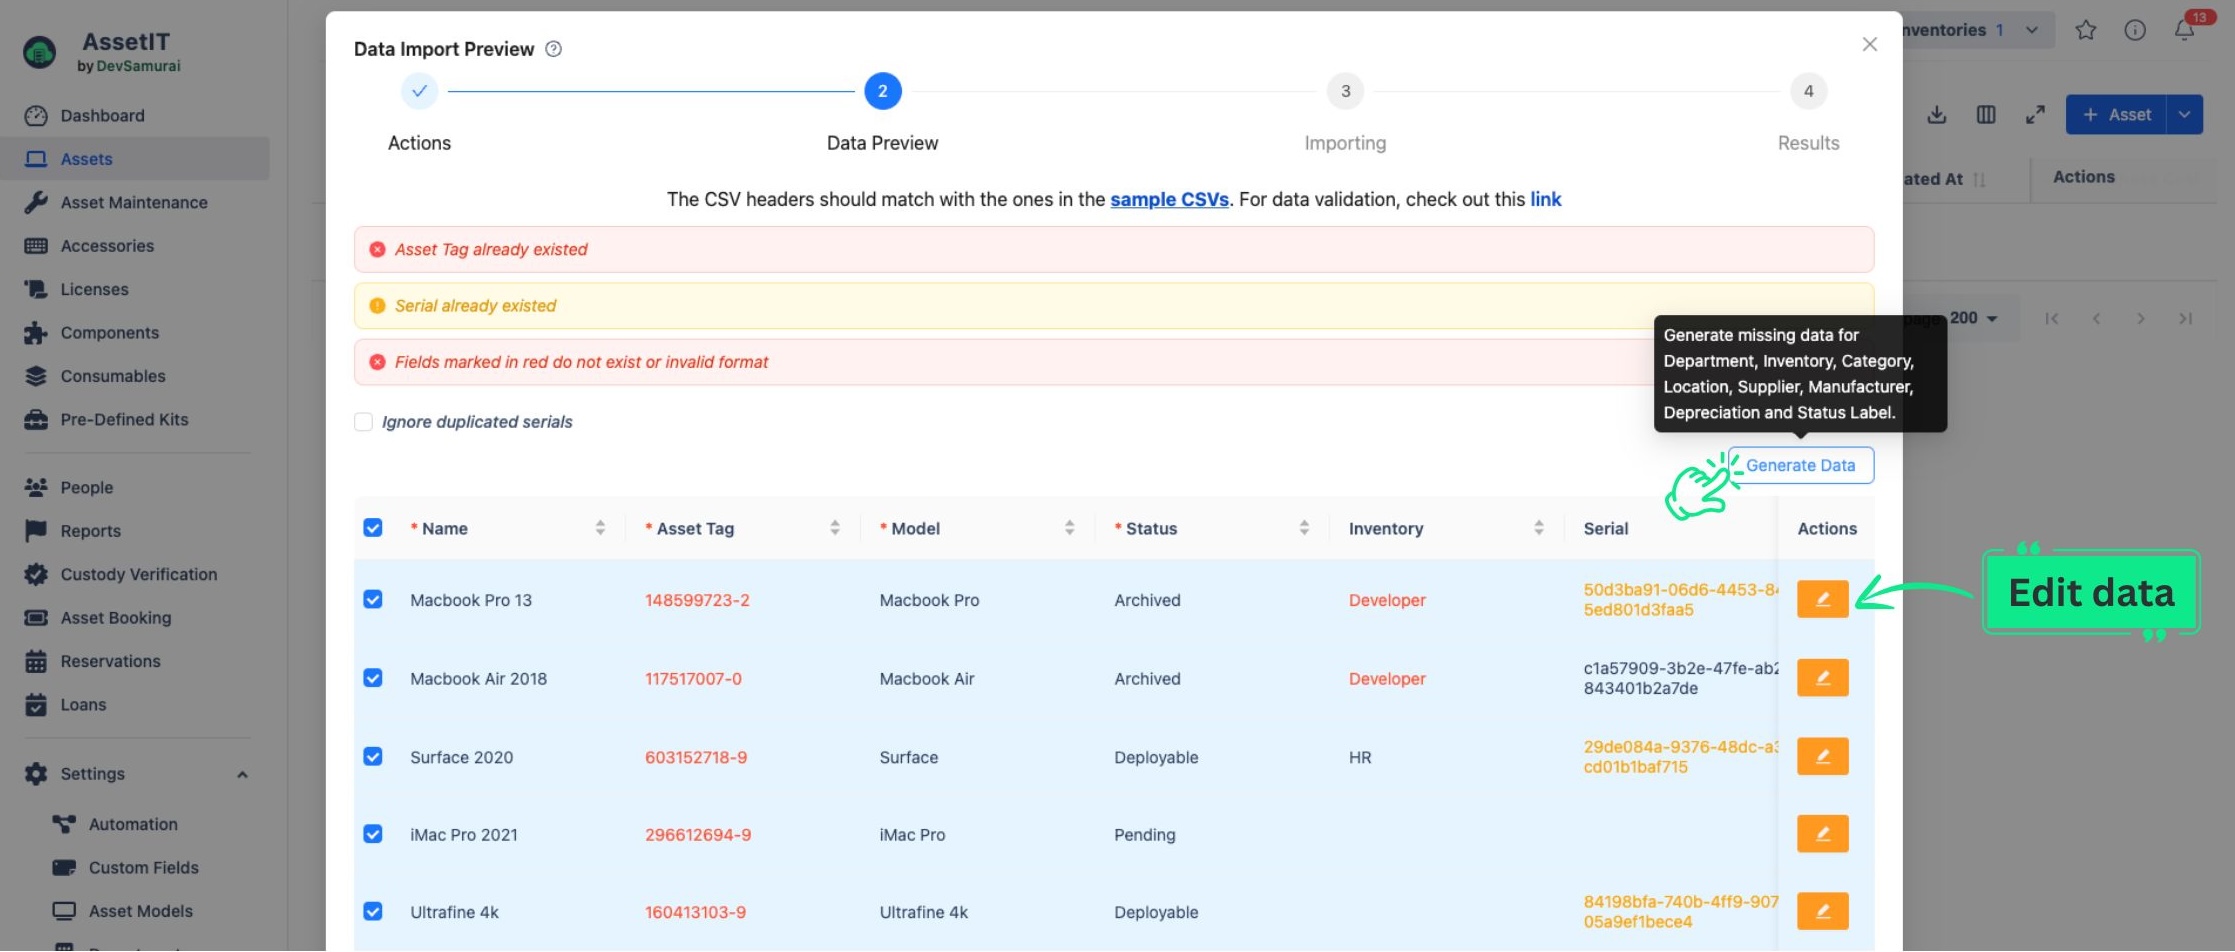2235x952 pixels.
Task: Open Asset Maintenance in sidebar
Action: coord(134,202)
